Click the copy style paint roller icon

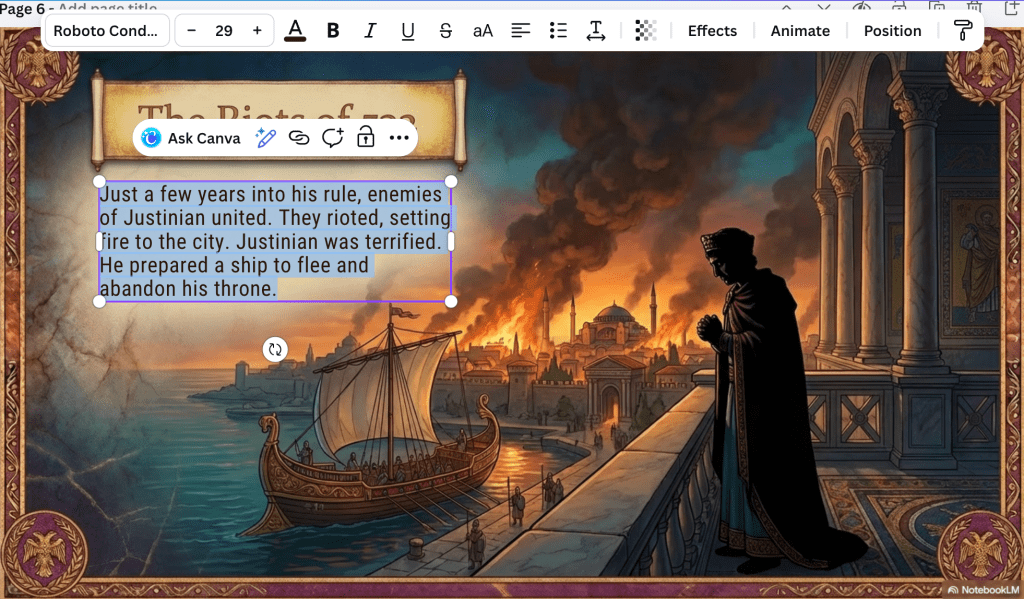[963, 31]
